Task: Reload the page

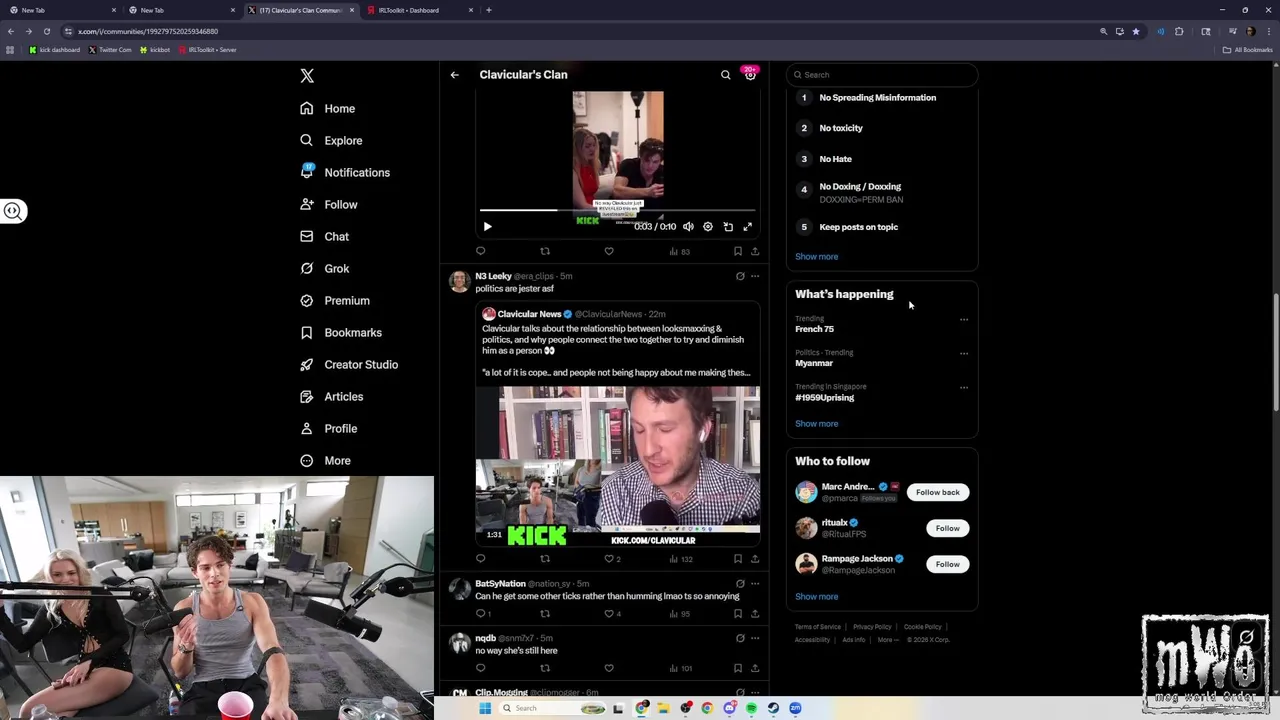Action: click(x=46, y=31)
